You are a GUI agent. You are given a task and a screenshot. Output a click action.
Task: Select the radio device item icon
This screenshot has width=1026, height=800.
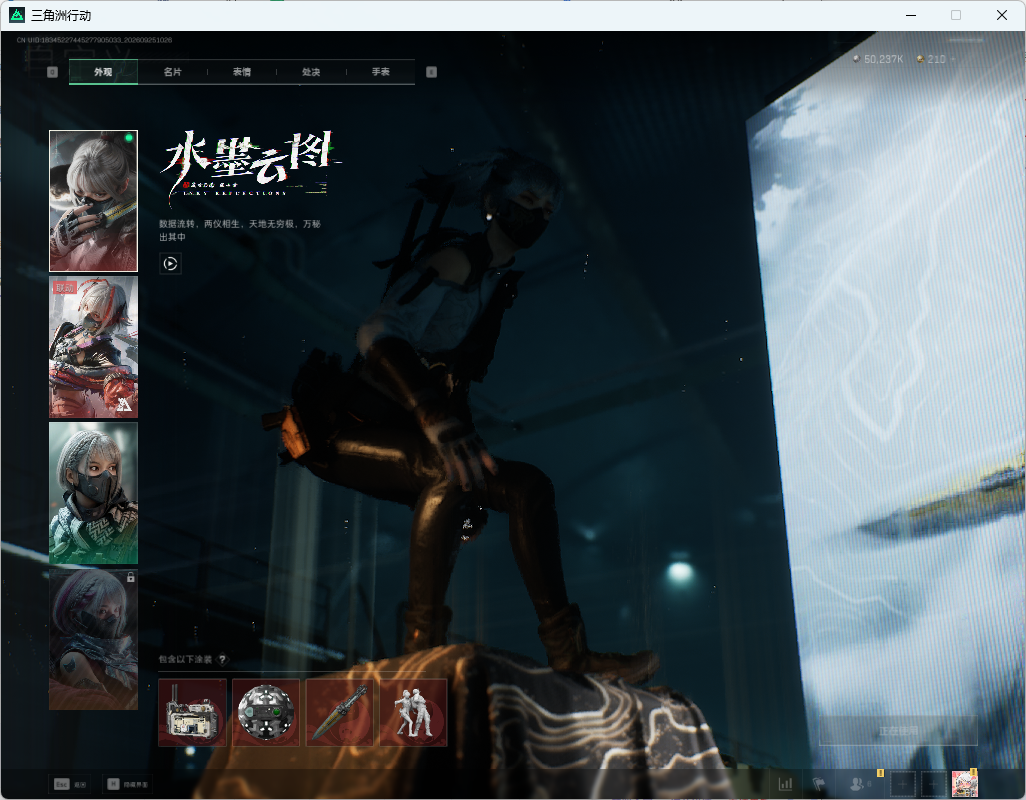pyautogui.click(x=192, y=712)
